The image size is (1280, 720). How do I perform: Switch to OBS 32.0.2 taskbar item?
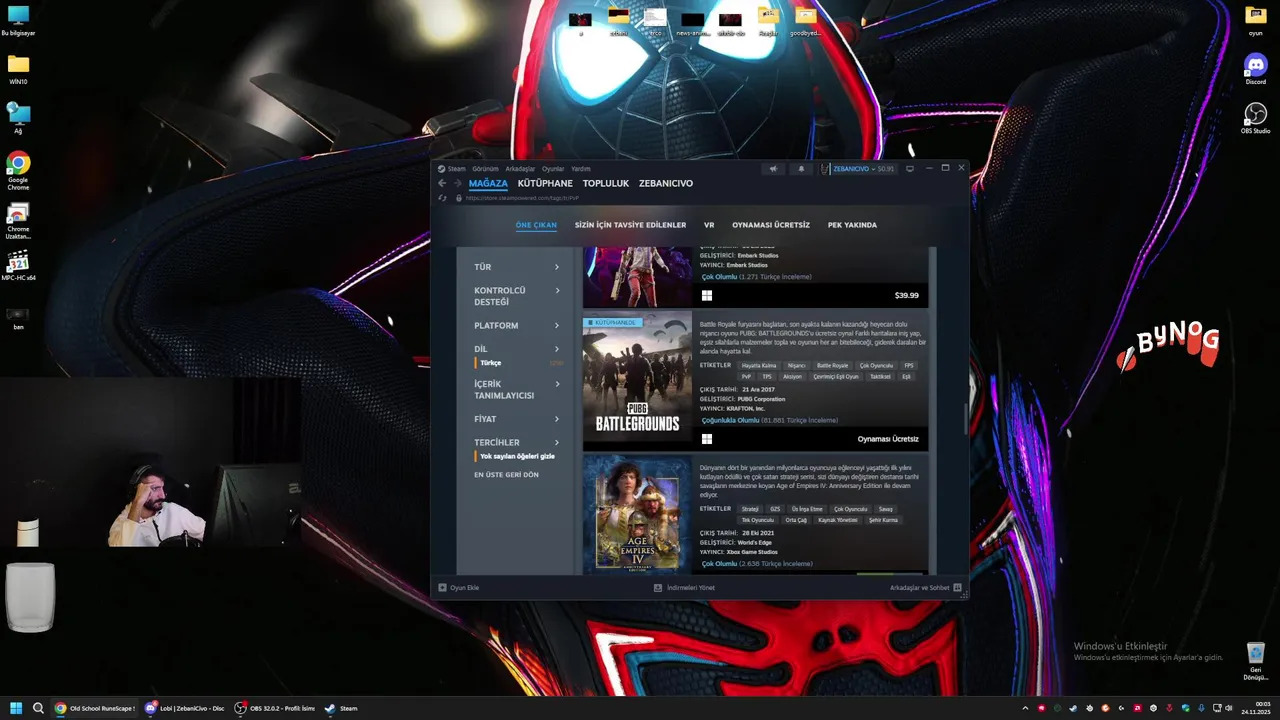[x=275, y=708]
